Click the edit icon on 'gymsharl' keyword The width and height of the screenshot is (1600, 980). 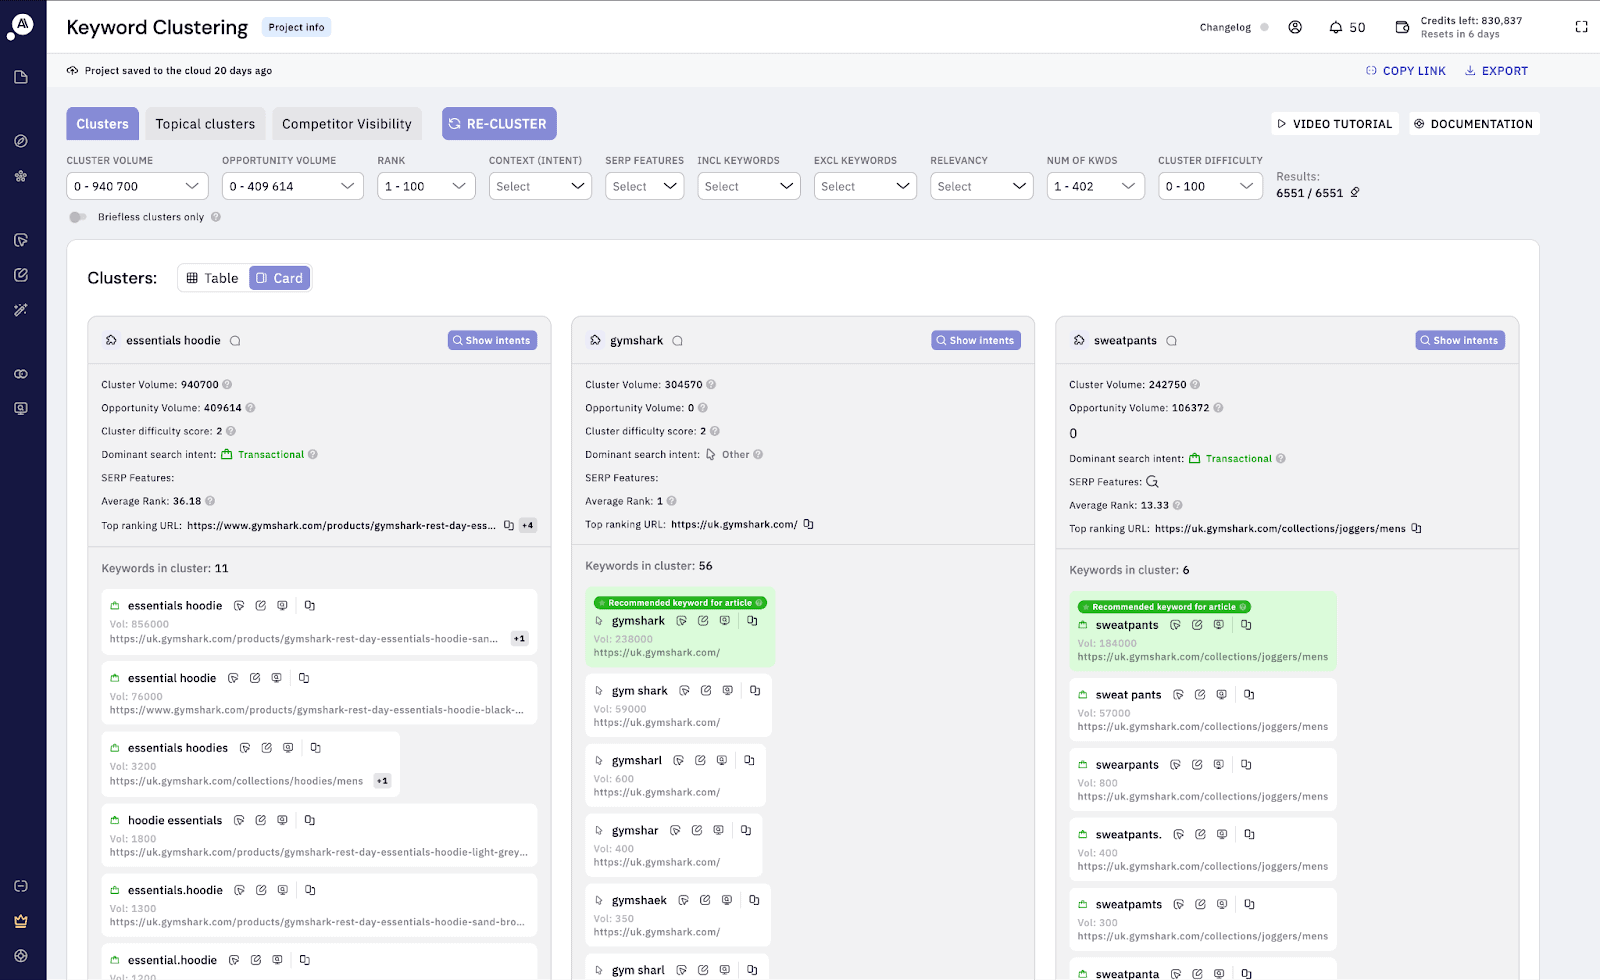[700, 760]
